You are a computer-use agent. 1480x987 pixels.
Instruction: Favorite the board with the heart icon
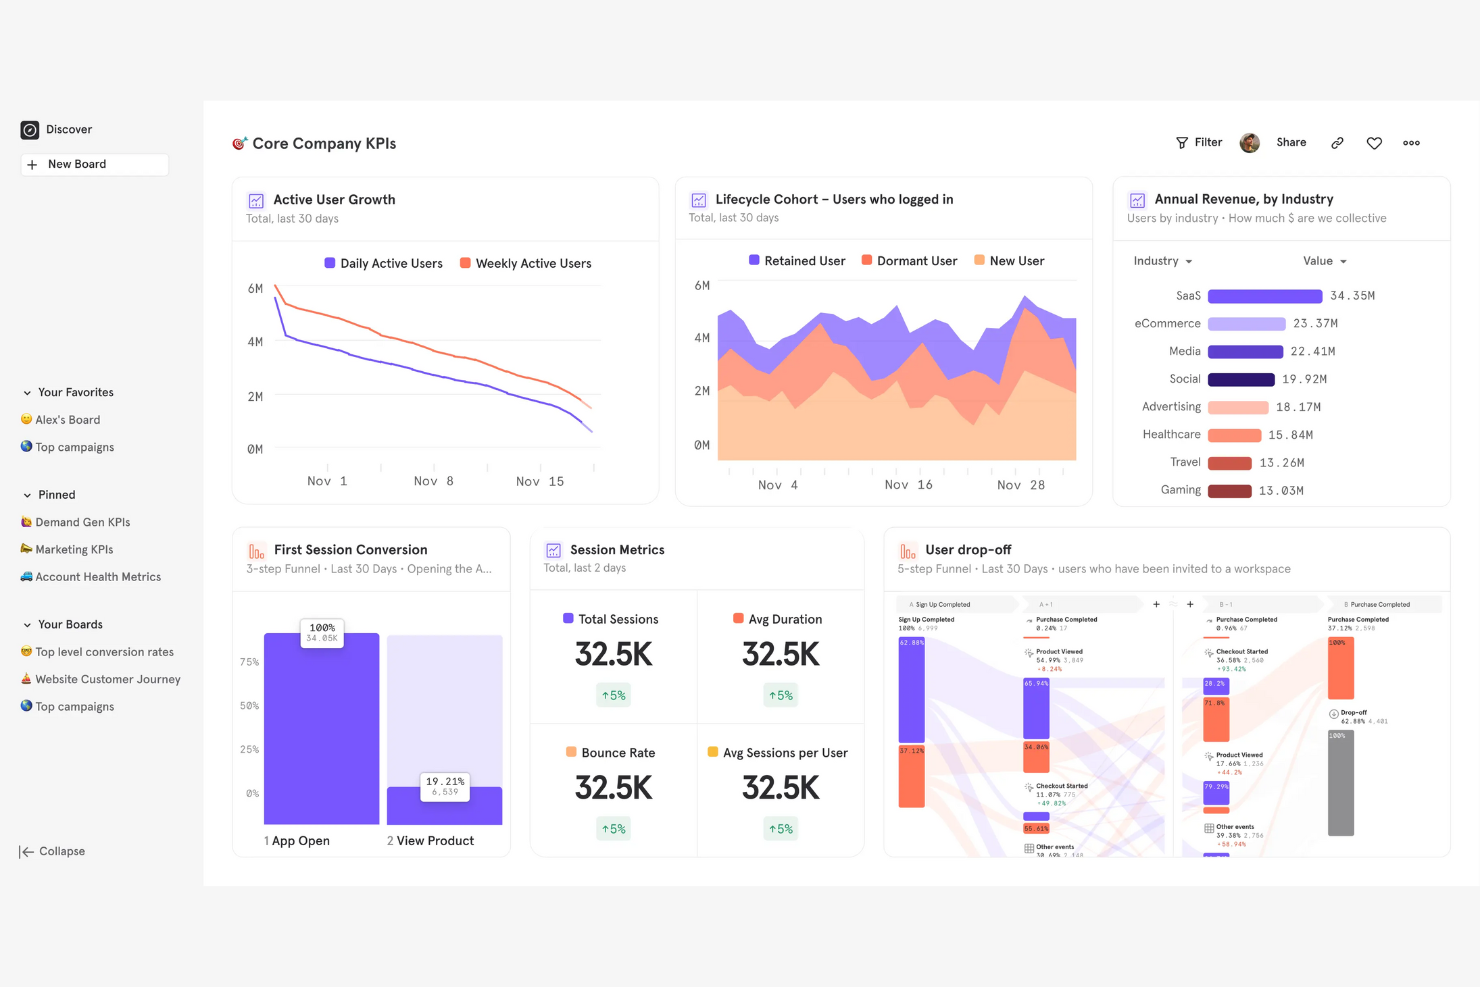click(1373, 143)
